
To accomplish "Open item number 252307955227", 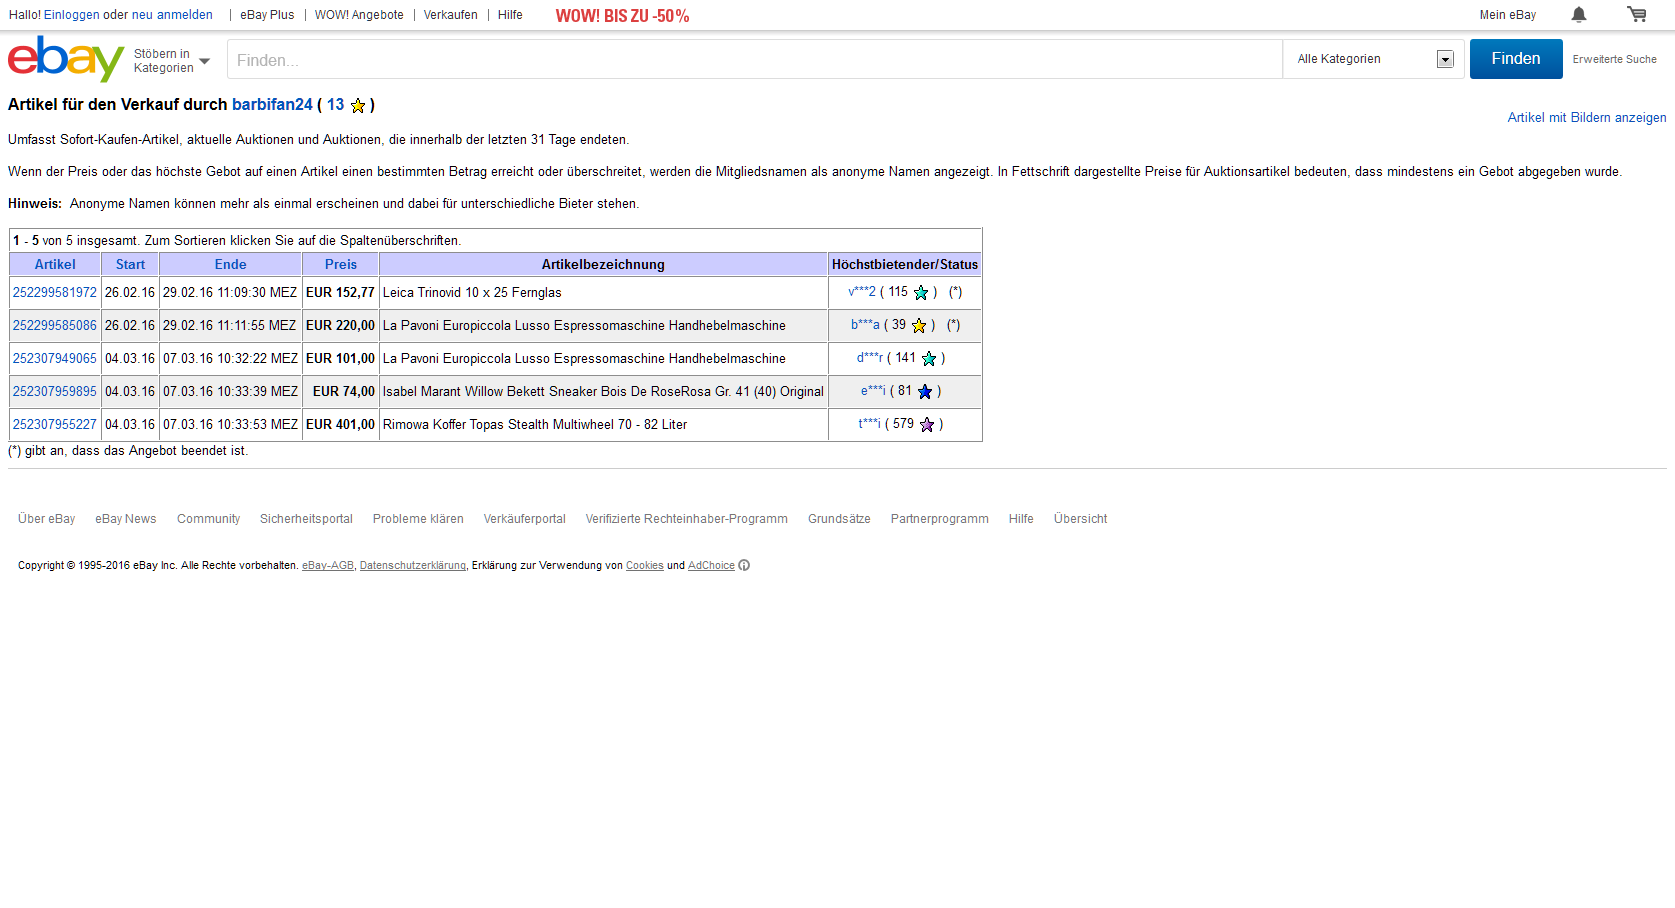I will [55, 425].
